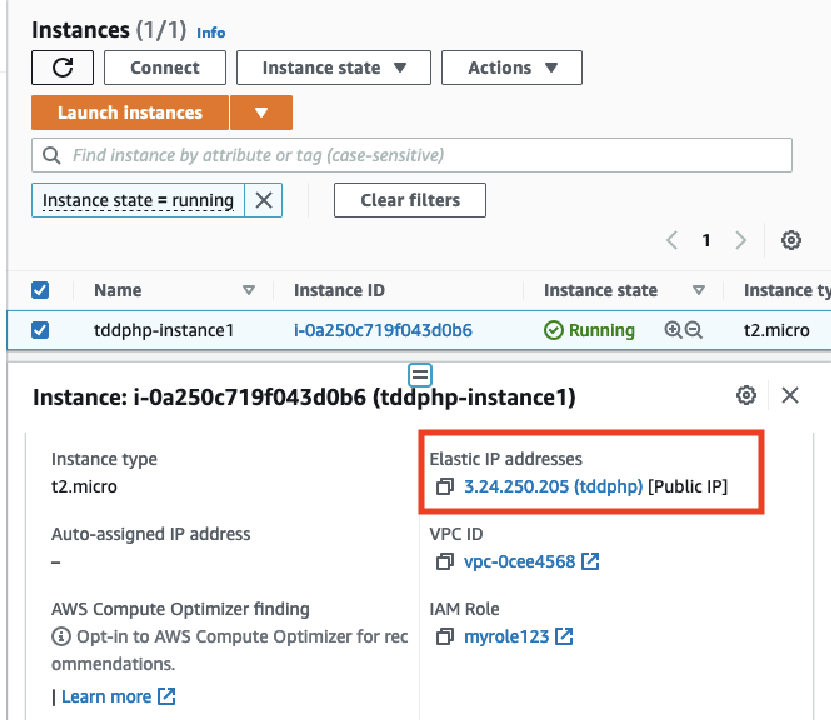Focus the Find instance search field
This screenshot has width=831, height=720.
pos(412,155)
